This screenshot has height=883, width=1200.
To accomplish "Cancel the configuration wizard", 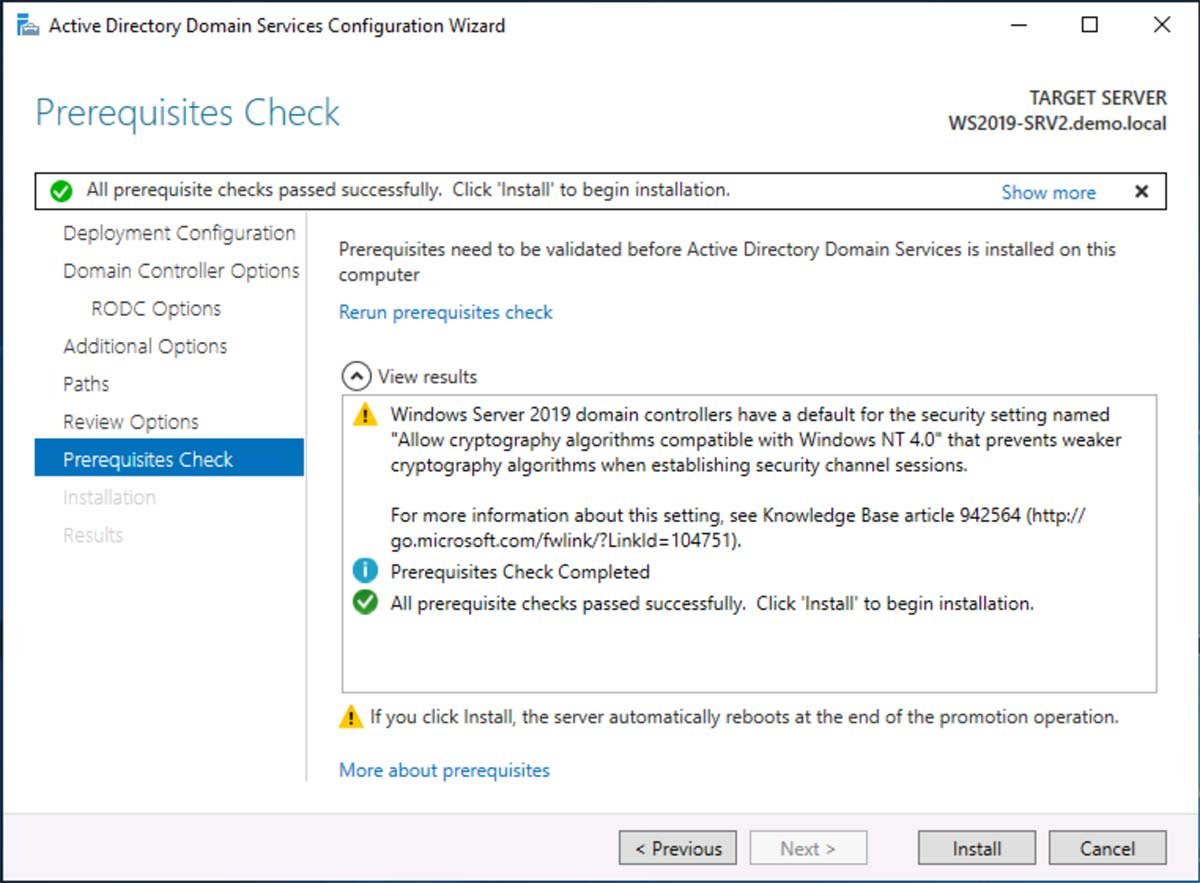I will 1107,848.
